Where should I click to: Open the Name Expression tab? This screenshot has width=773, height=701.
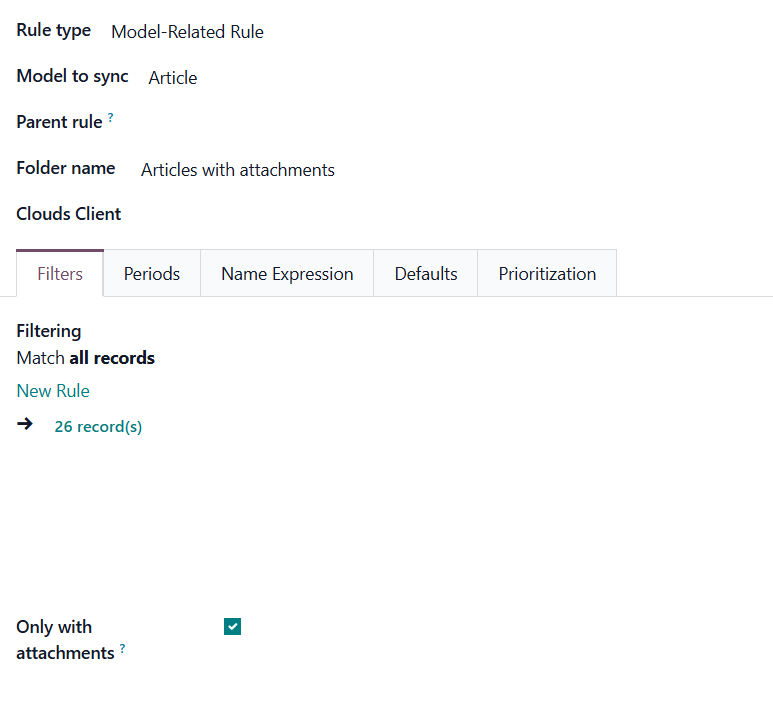[x=287, y=274]
